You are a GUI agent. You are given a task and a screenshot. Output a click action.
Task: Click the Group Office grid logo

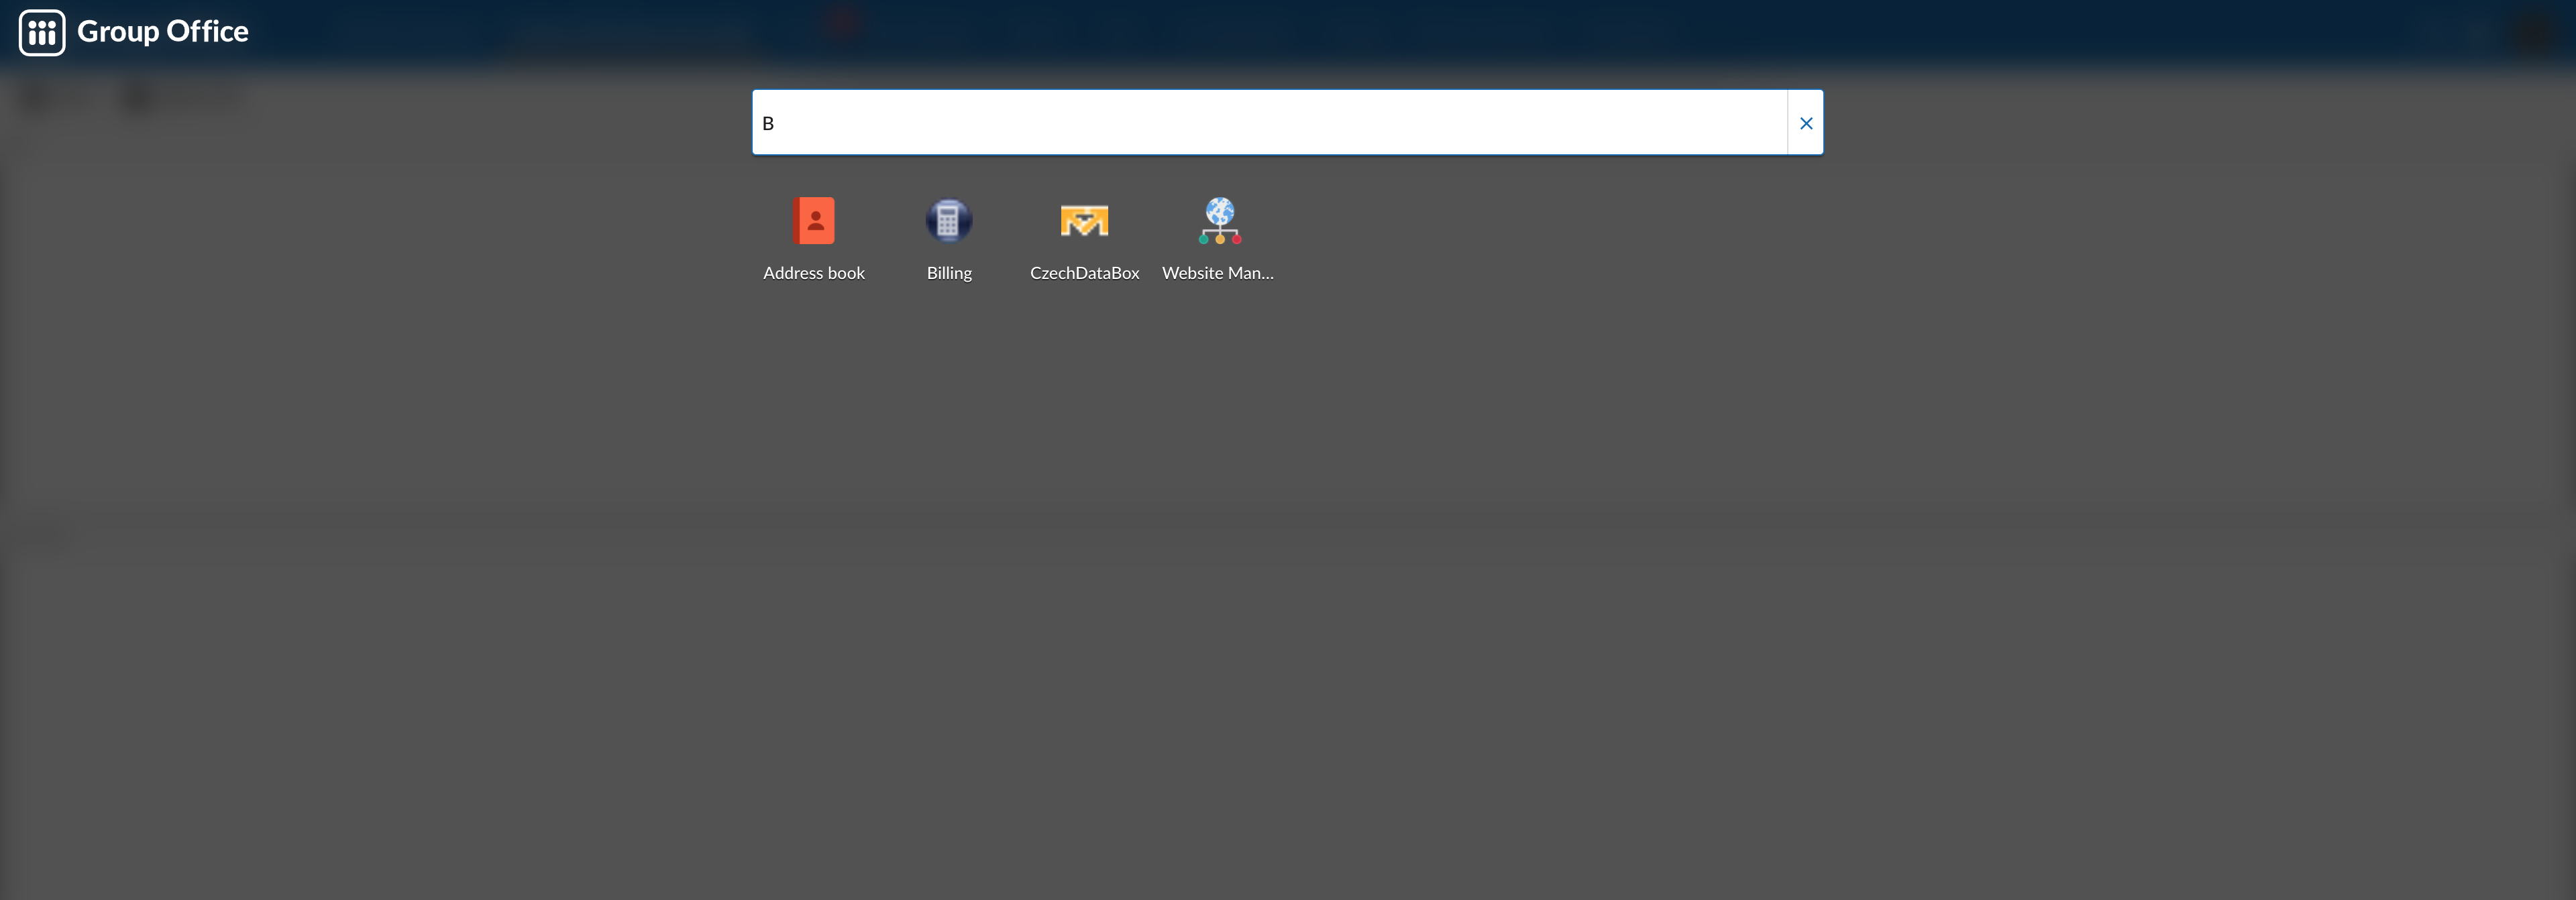tap(42, 32)
